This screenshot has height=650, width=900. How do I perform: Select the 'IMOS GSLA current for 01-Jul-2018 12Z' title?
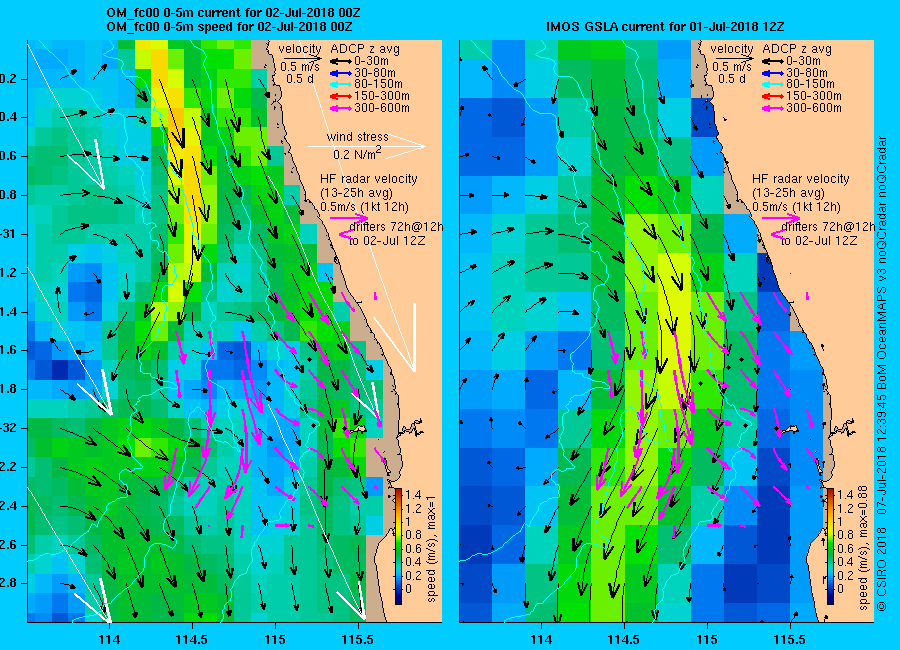coord(665,26)
